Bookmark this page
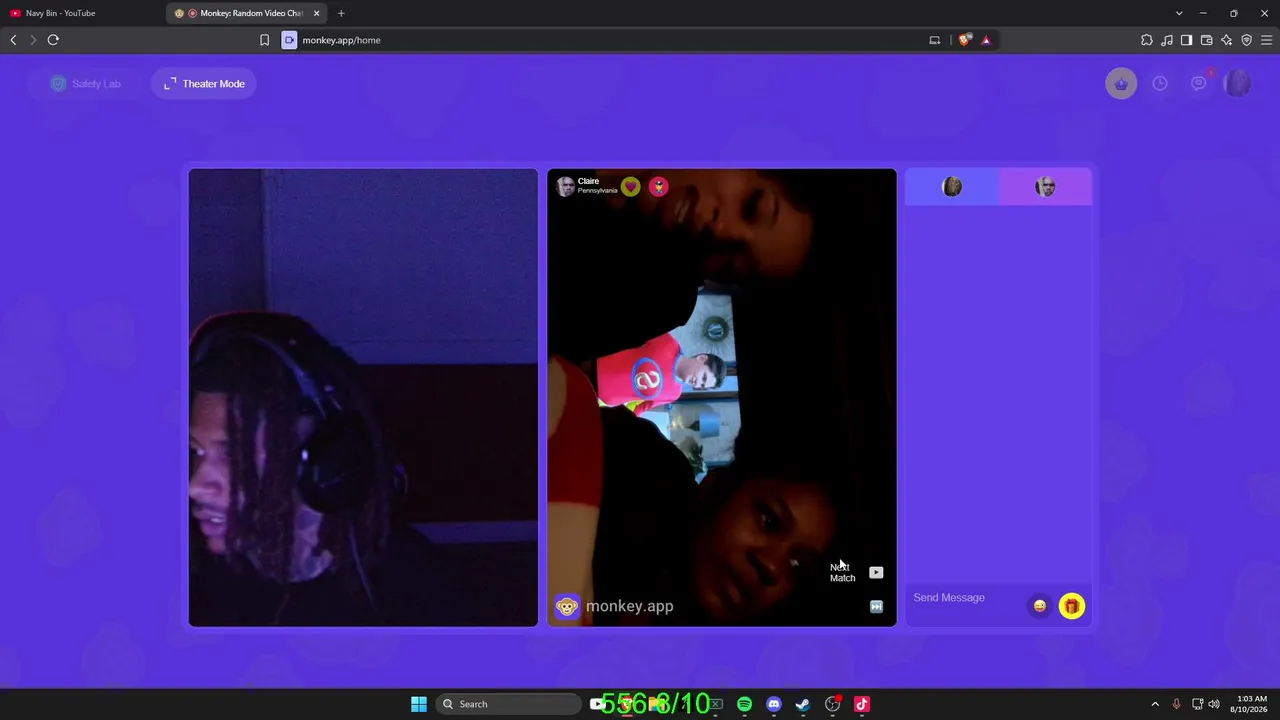The width and height of the screenshot is (1280, 720). coord(264,40)
